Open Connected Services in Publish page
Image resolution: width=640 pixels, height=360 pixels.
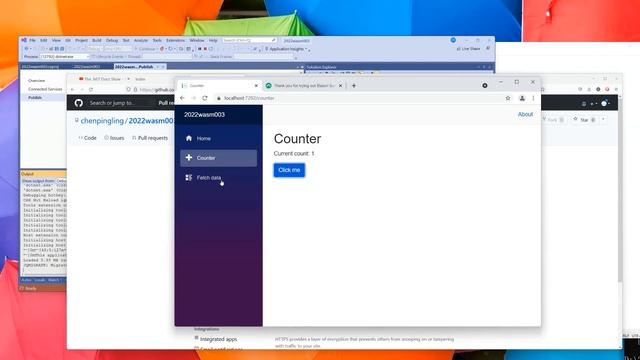click(x=45, y=89)
